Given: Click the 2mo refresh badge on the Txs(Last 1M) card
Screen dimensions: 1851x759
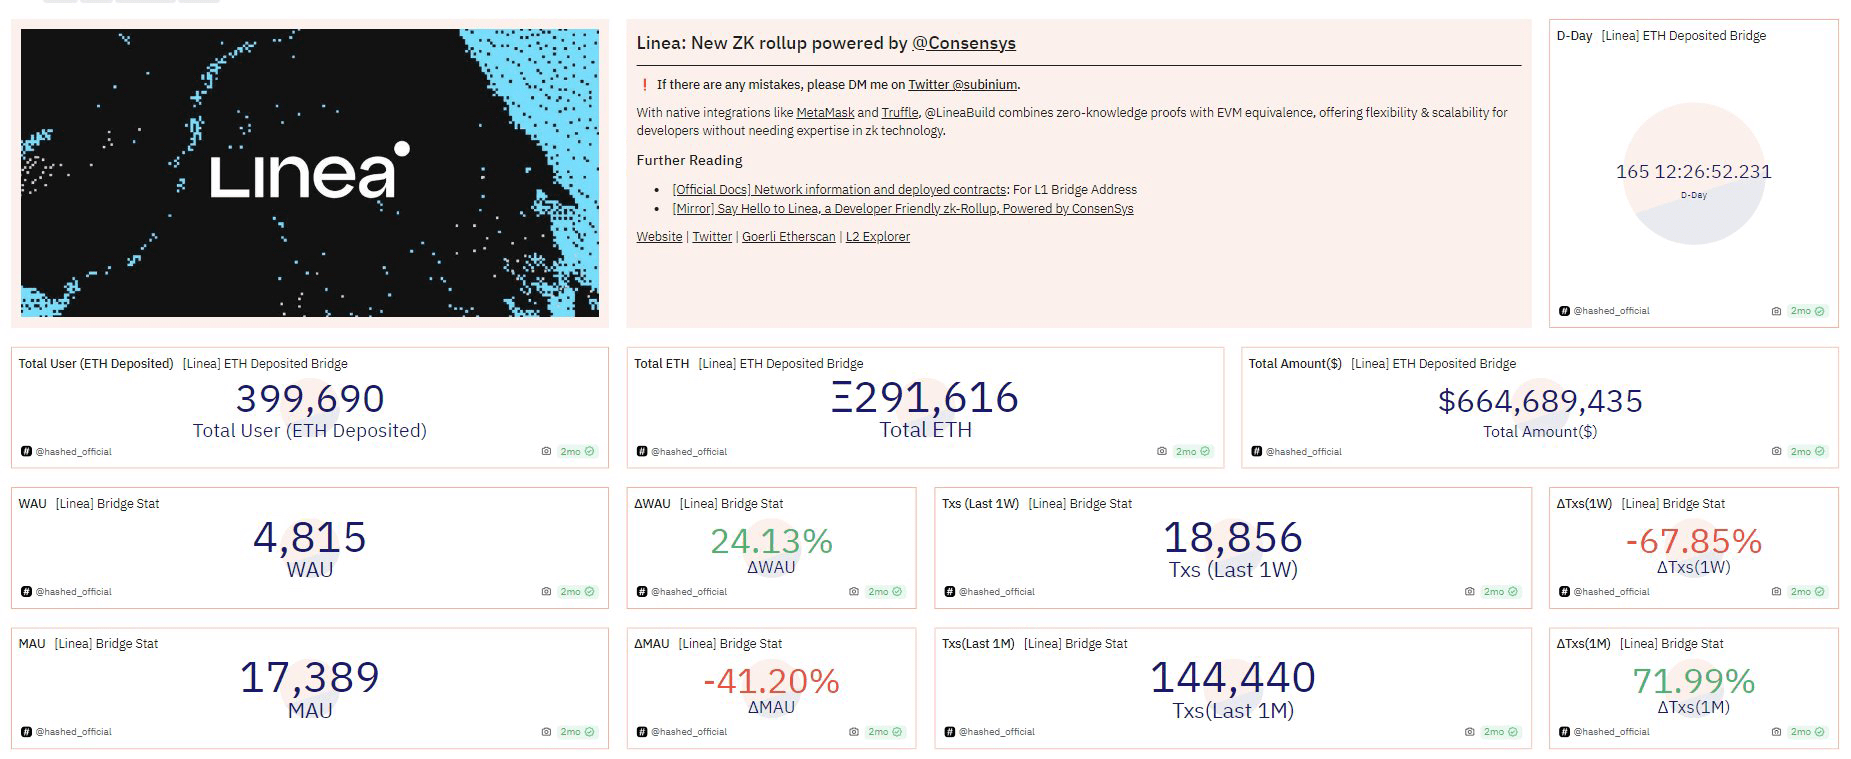Looking at the screenshot, I should click(1500, 732).
